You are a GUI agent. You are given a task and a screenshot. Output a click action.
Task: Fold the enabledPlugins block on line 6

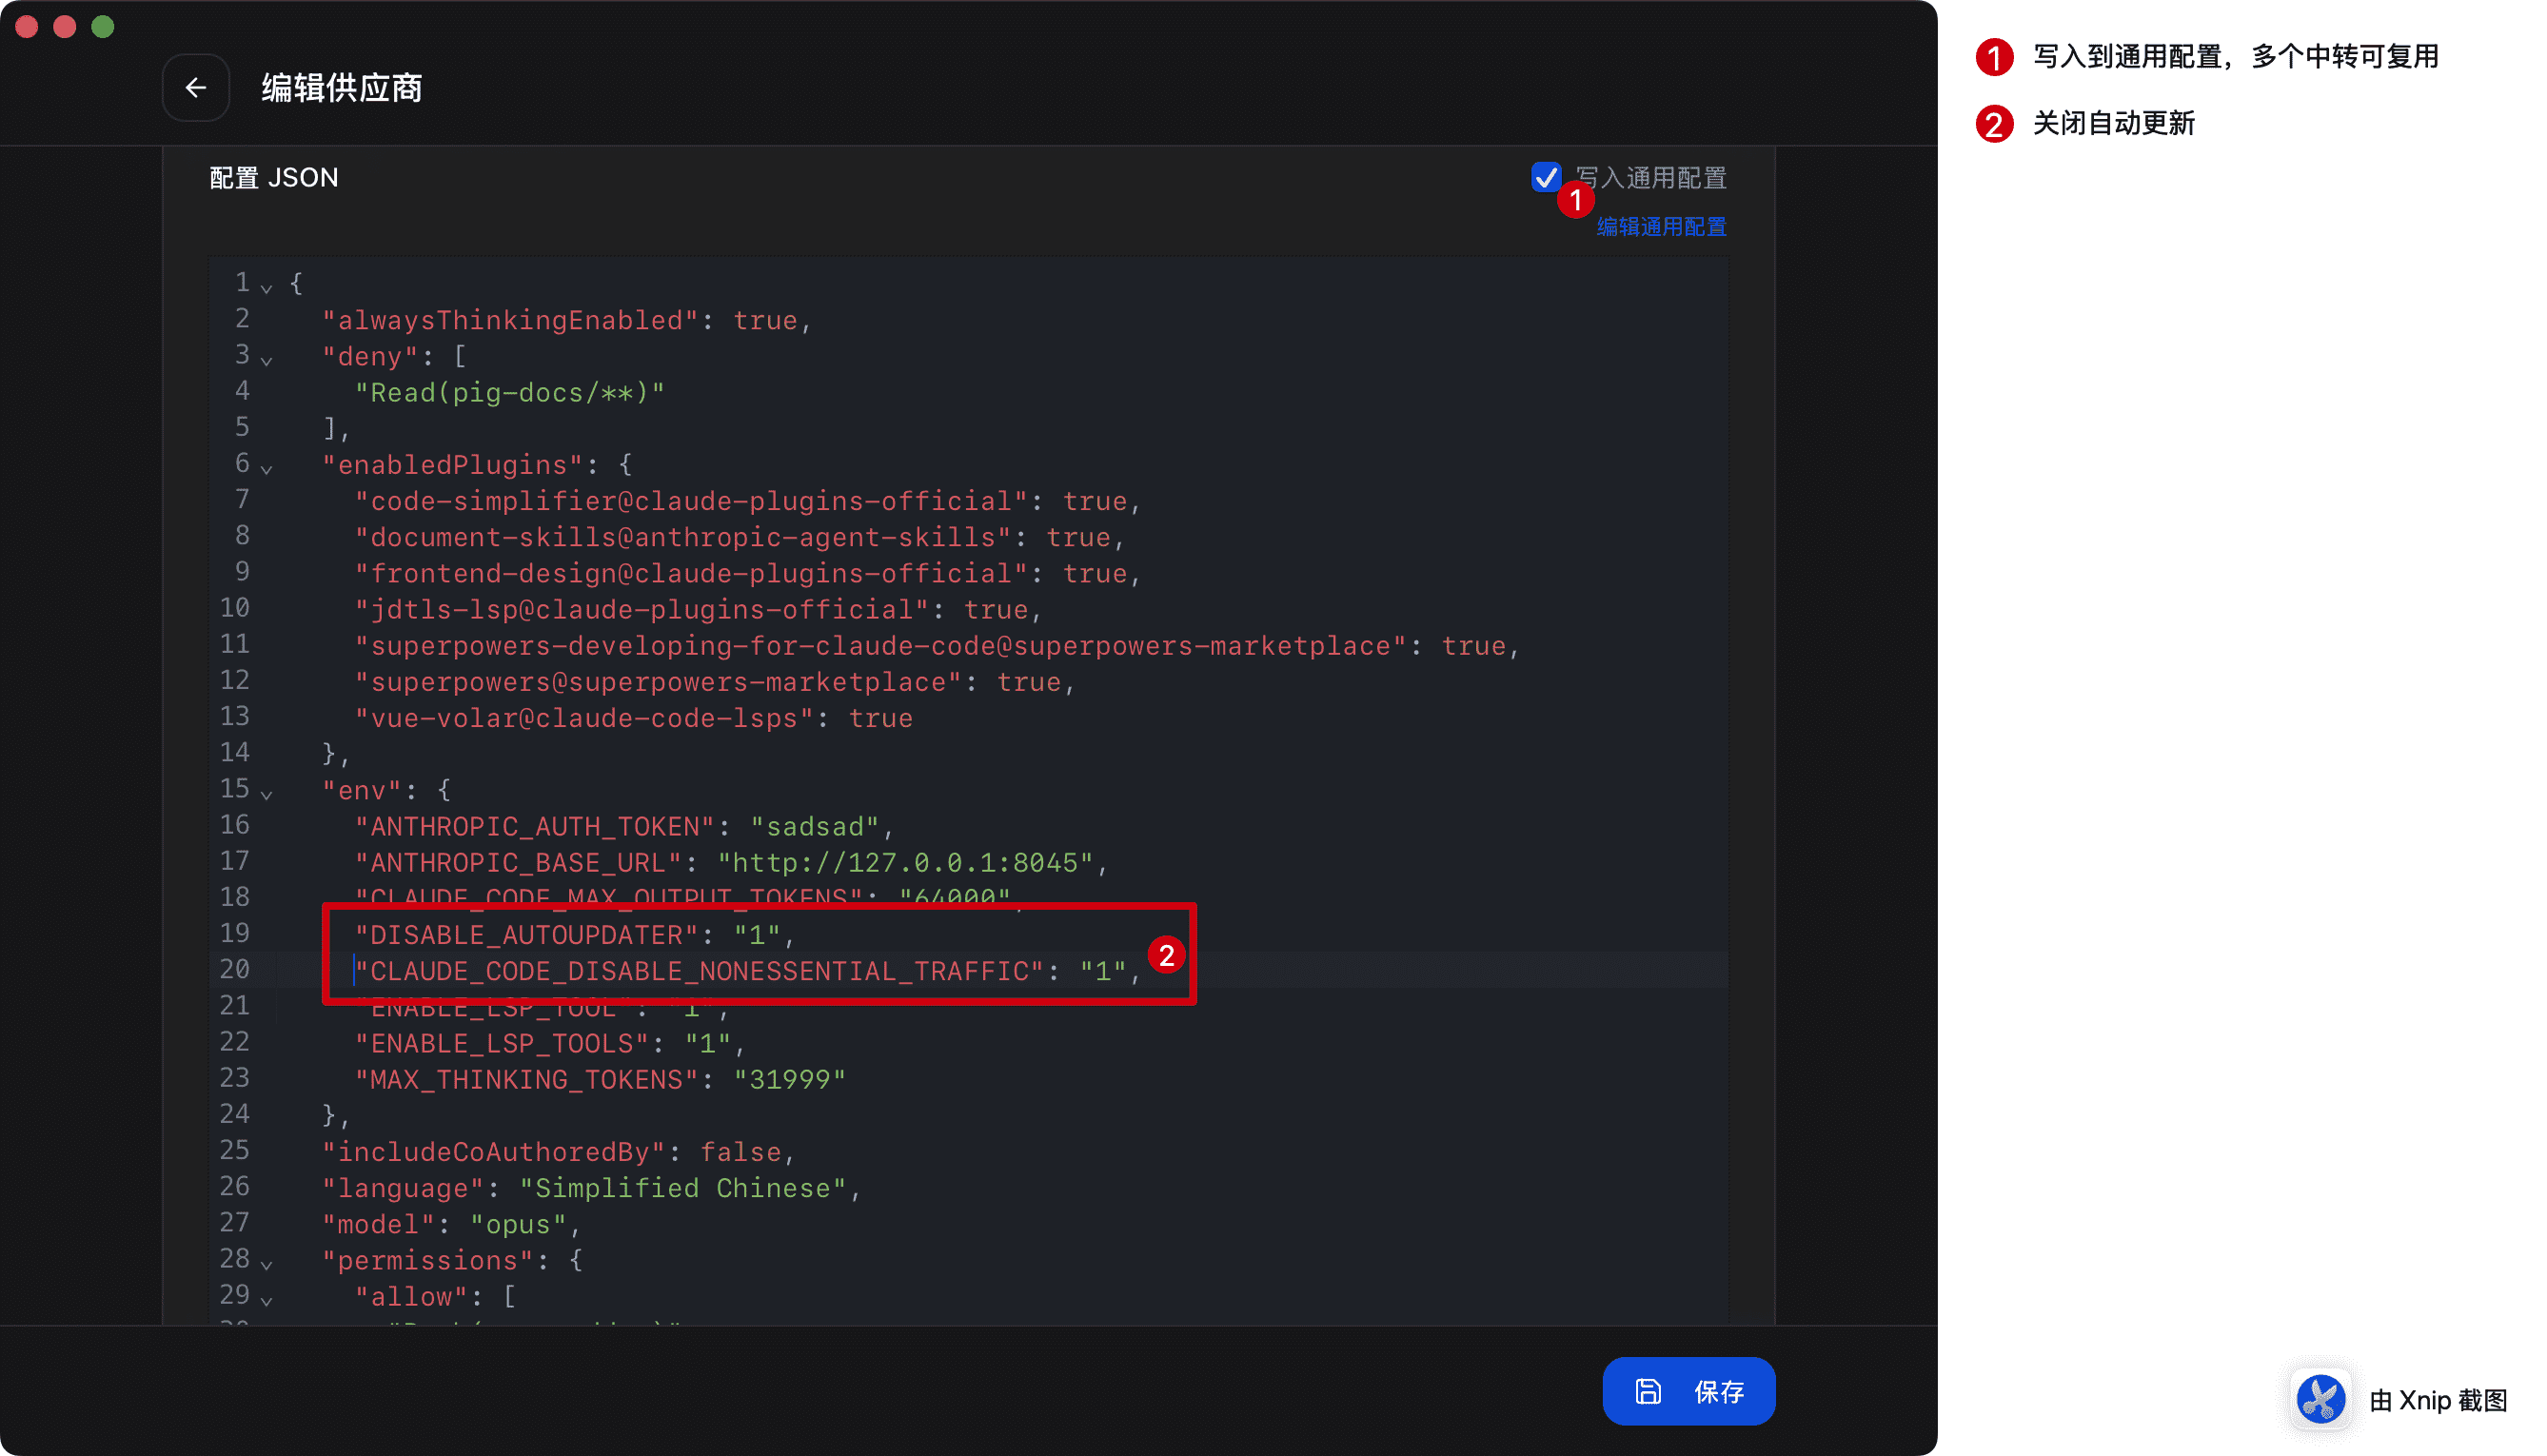(266, 468)
